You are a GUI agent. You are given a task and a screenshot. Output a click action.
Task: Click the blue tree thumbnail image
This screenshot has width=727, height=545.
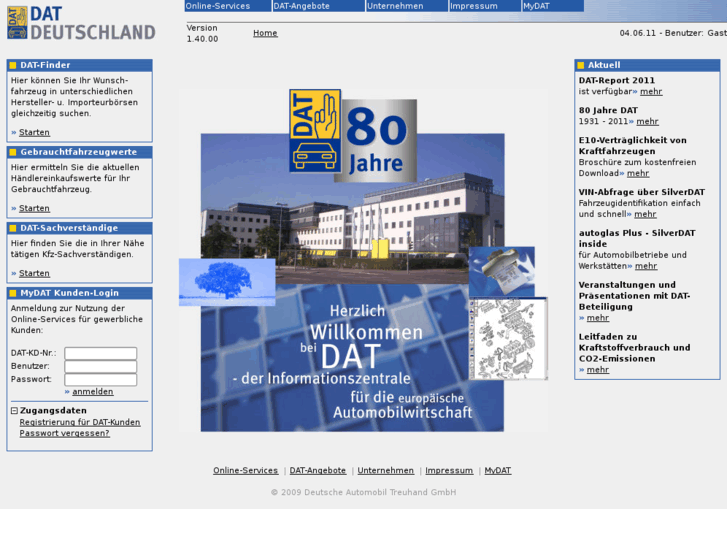[227, 282]
